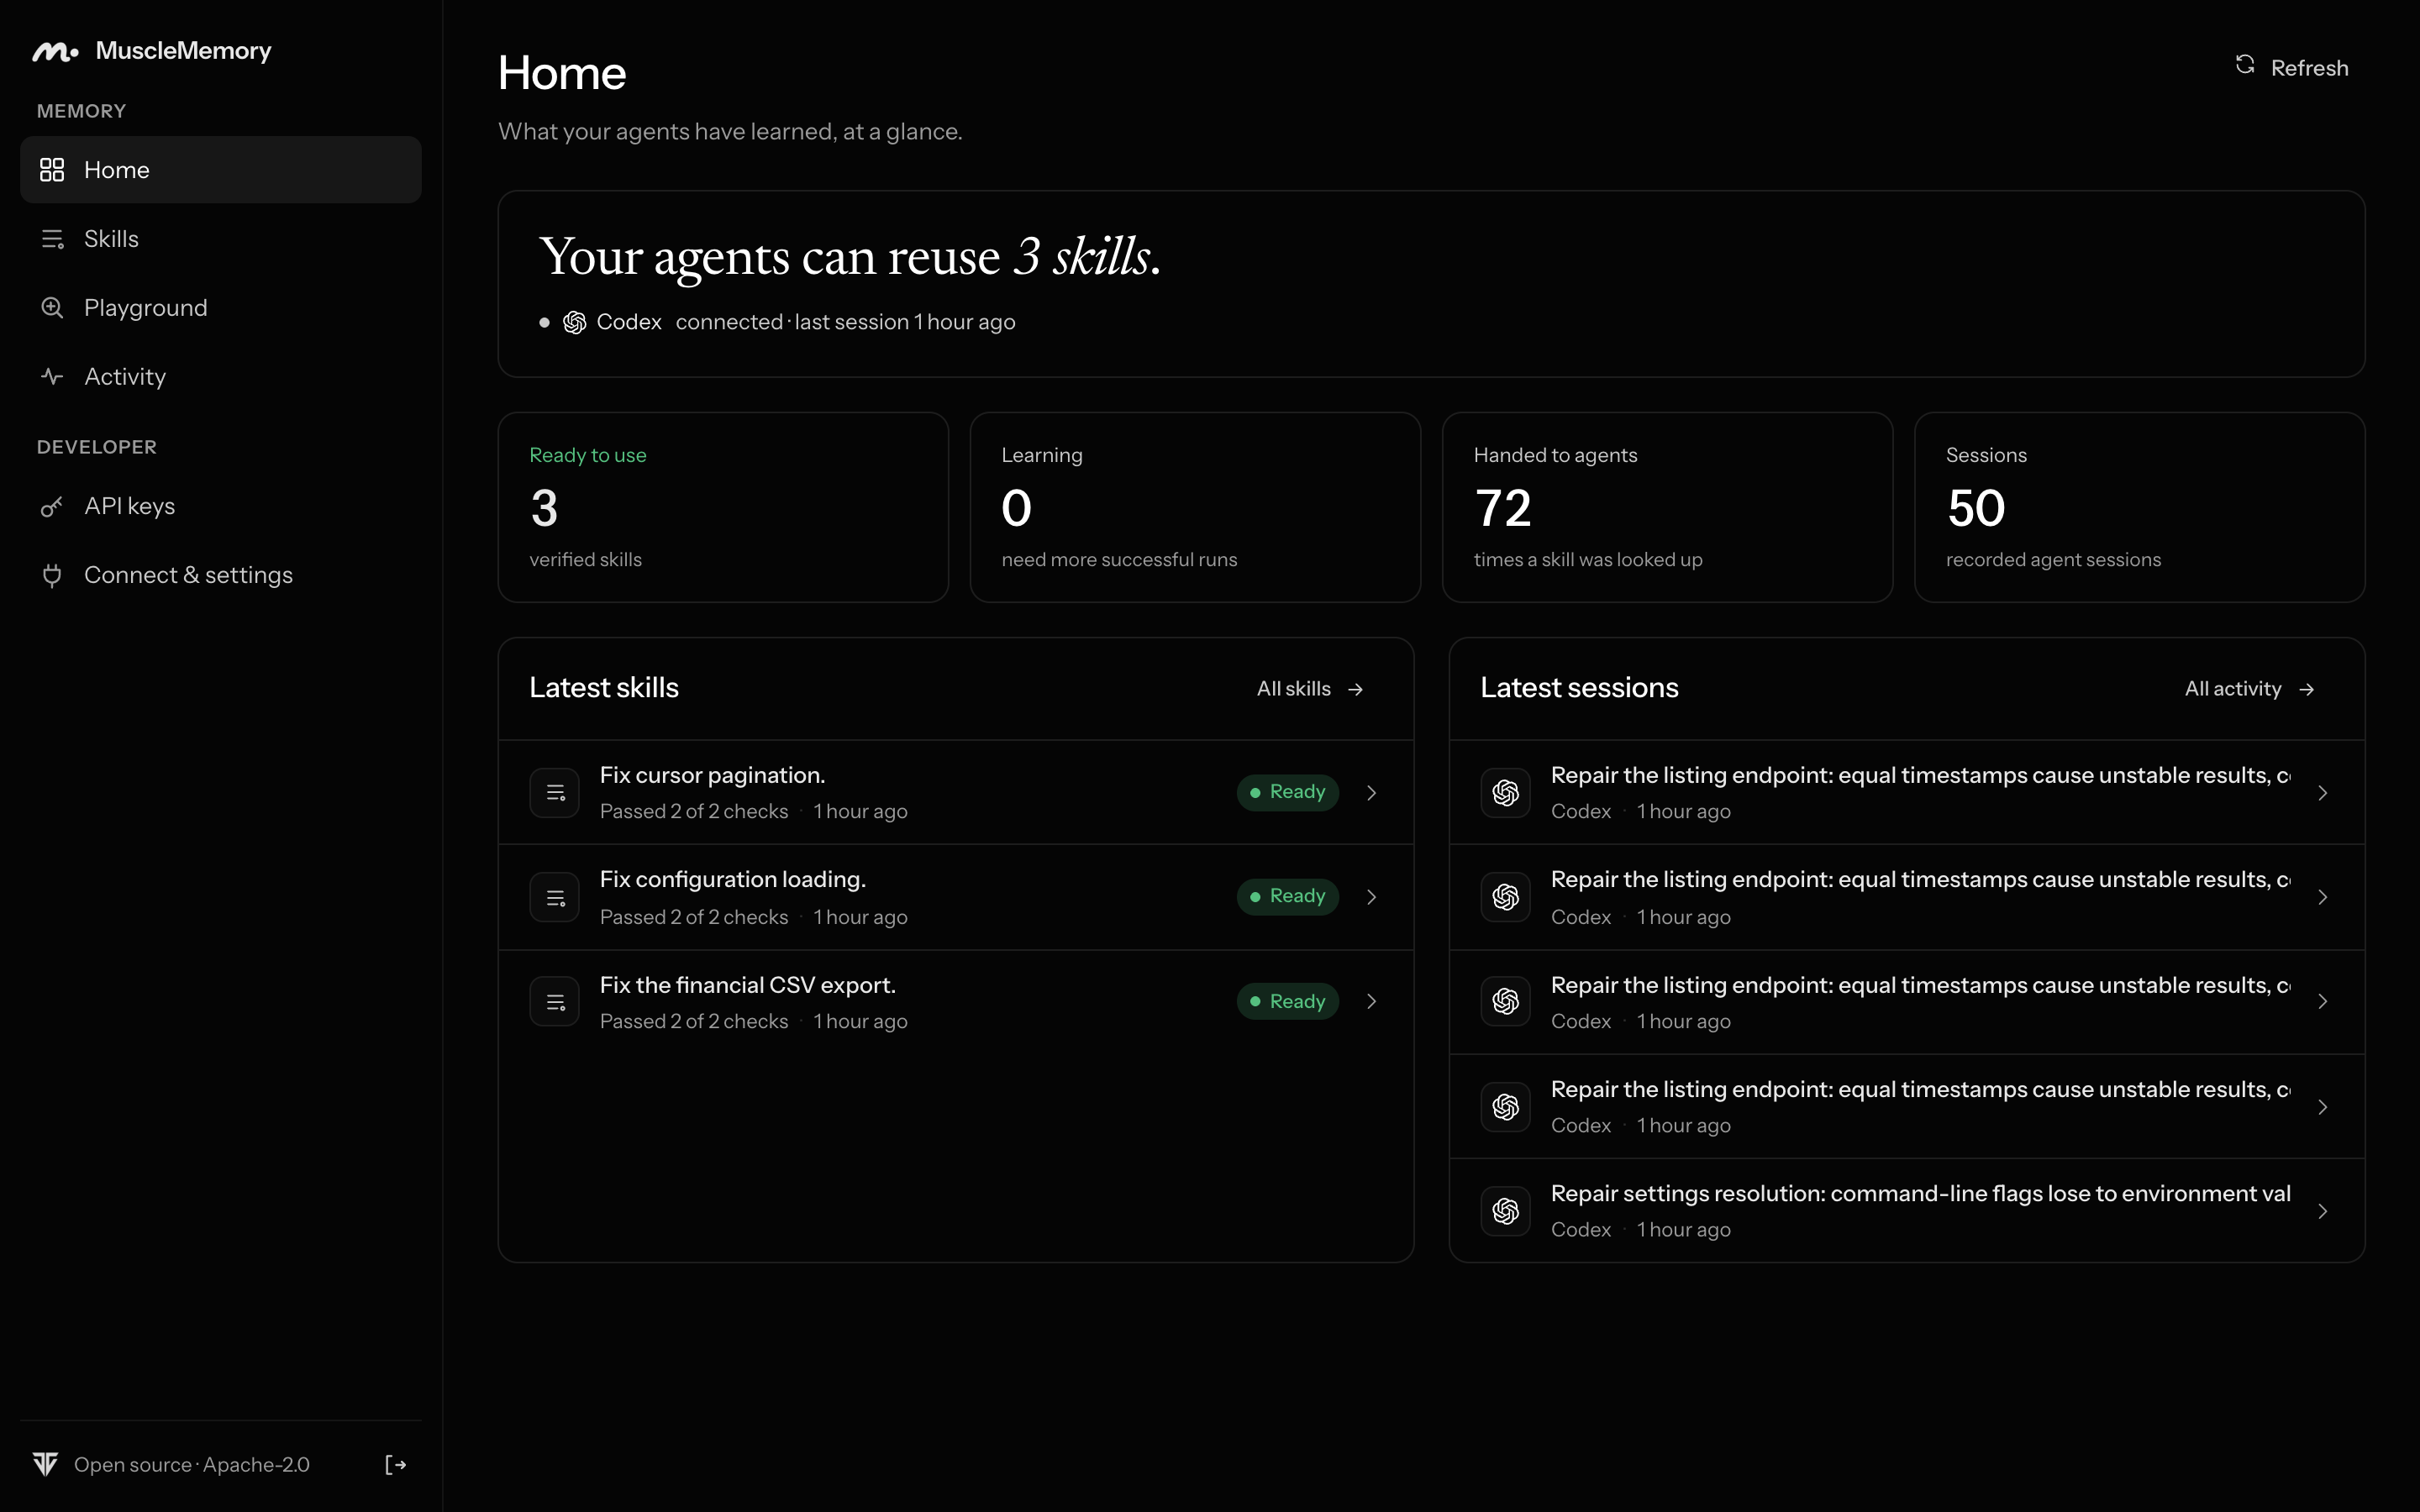Viewport: 2420px width, 1512px height.
Task: Open the chevron on Fix the financial CSV export row
Action: coord(1372,1001)
